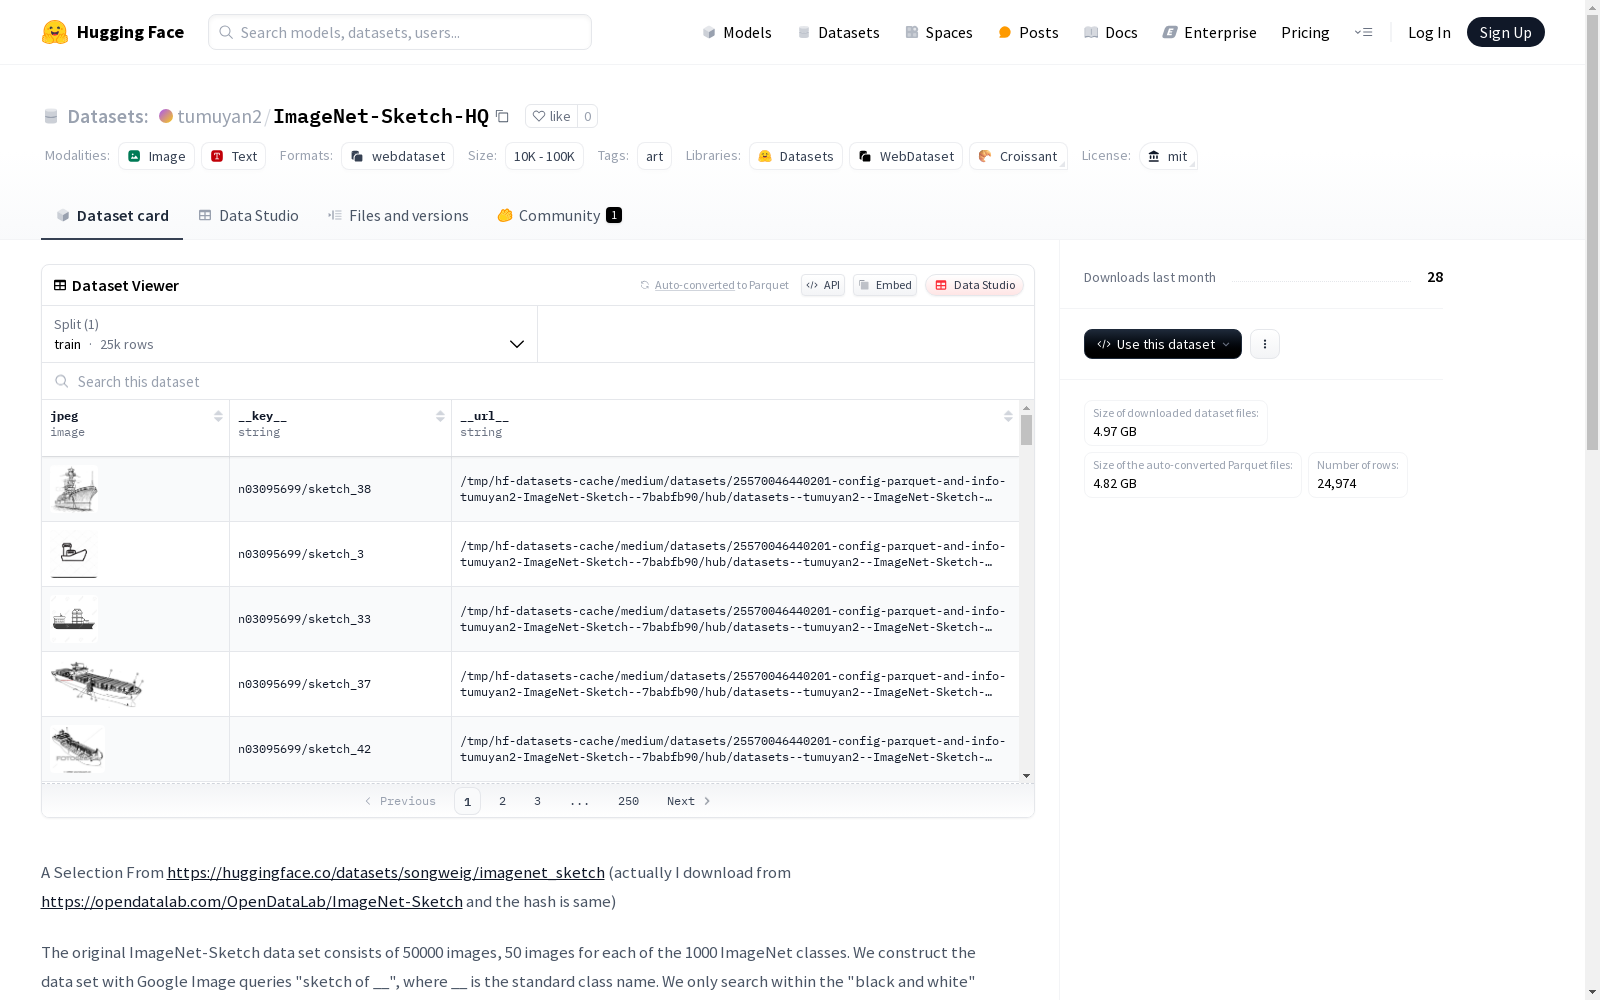This screenshot has width=1600, height=1000.
Task: Click the search magnifier in dataset viewer
Action: point(62,381)
